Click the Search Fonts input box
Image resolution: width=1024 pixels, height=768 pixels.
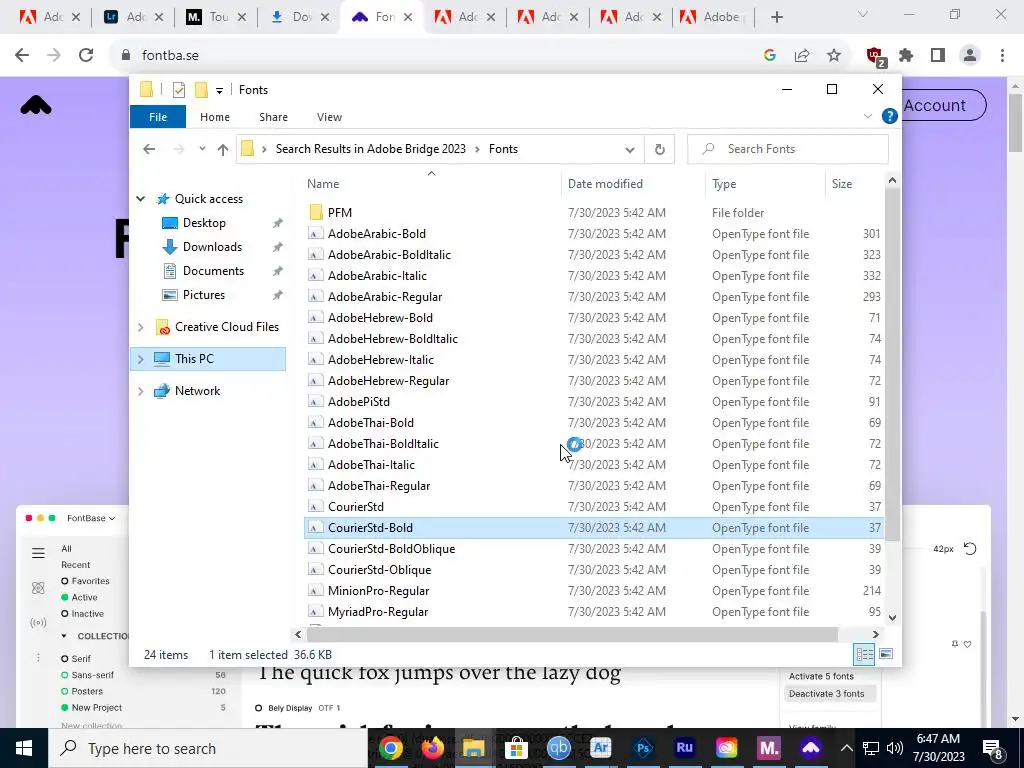(x=788, y=150)
